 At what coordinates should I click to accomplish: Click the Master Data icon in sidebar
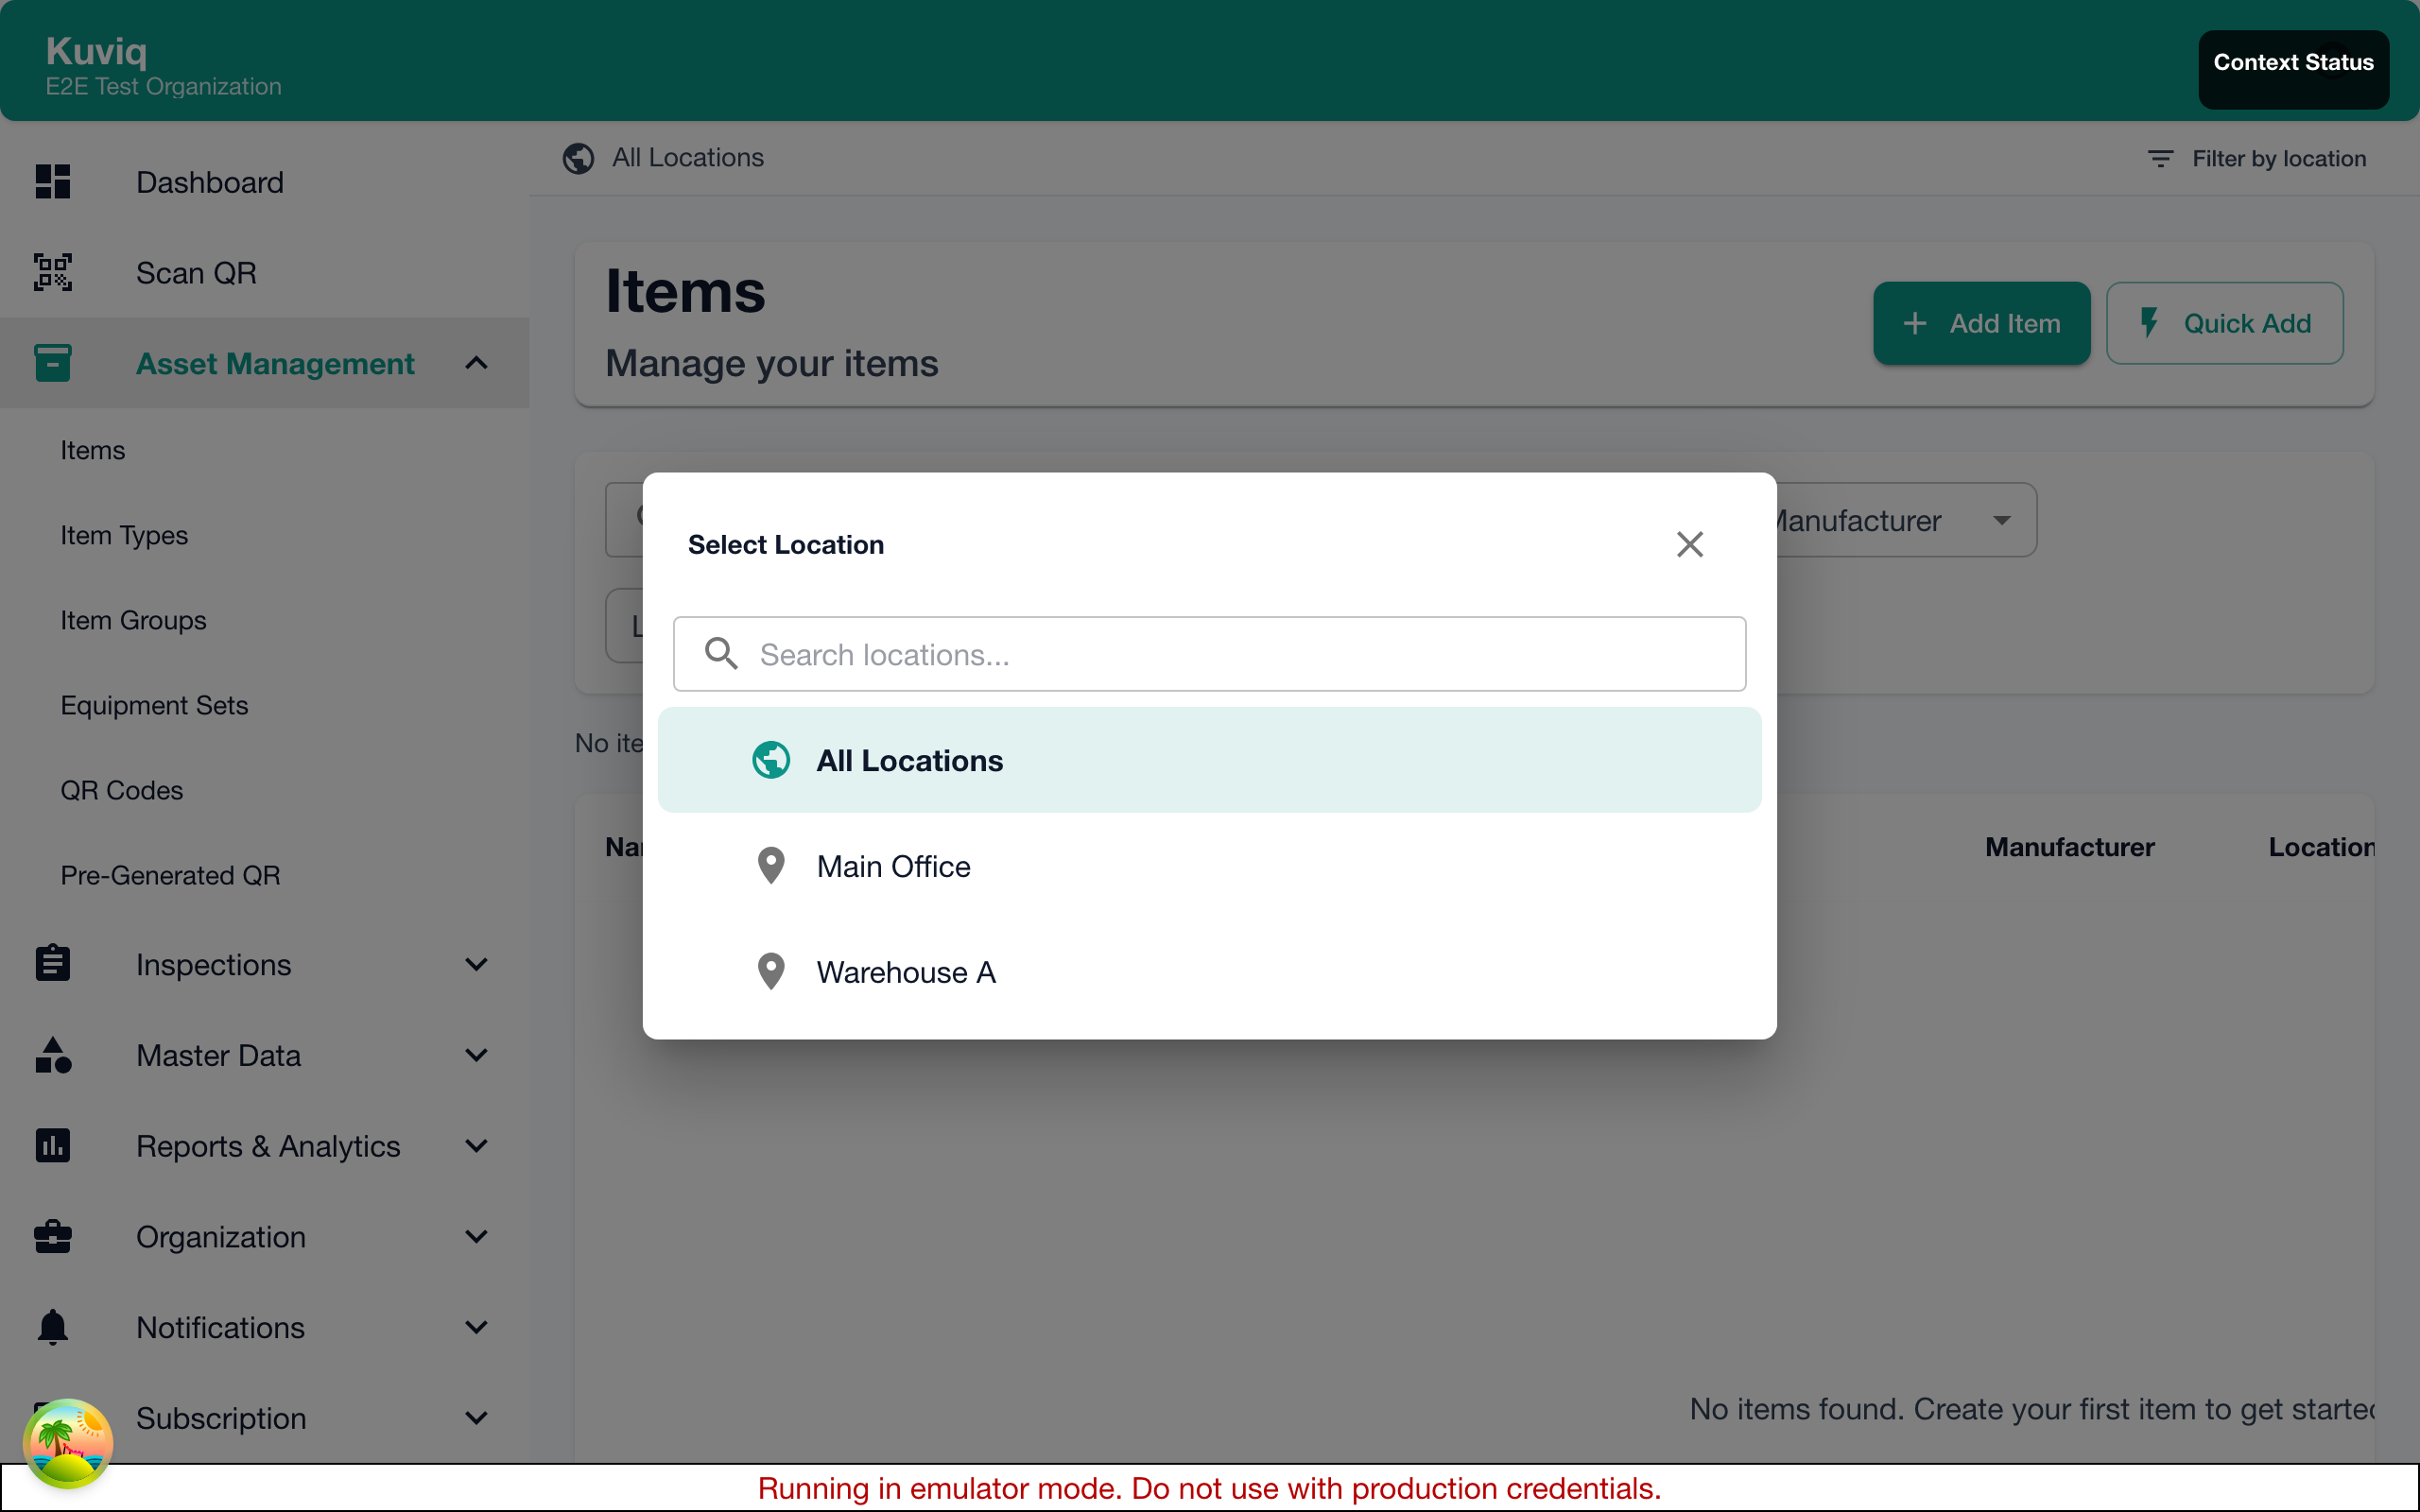52,1055
